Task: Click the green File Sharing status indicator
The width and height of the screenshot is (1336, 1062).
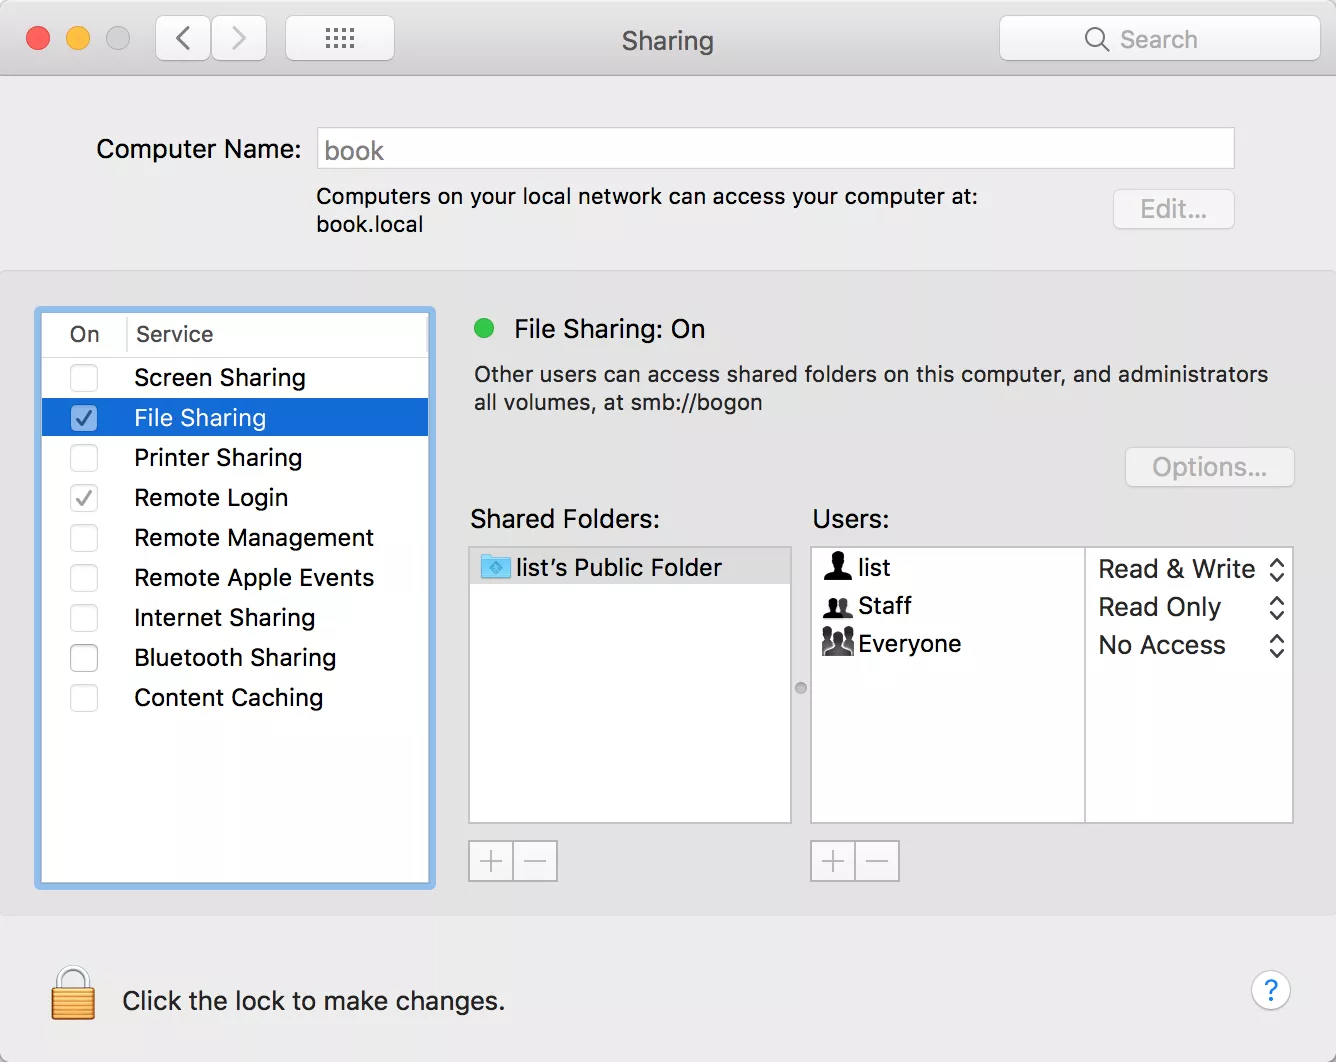Action: click(x=484, y=328)
